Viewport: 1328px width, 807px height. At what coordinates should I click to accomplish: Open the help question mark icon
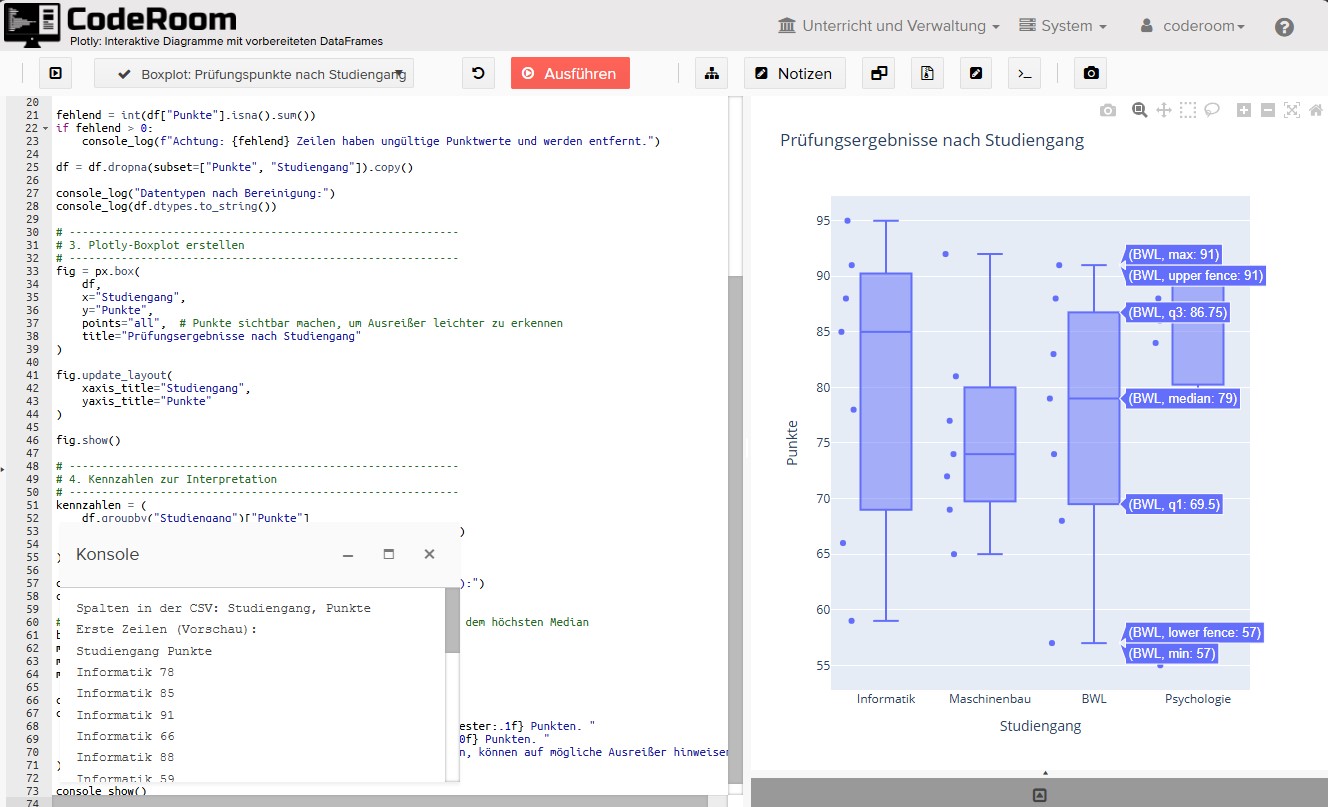(1285, 27)
